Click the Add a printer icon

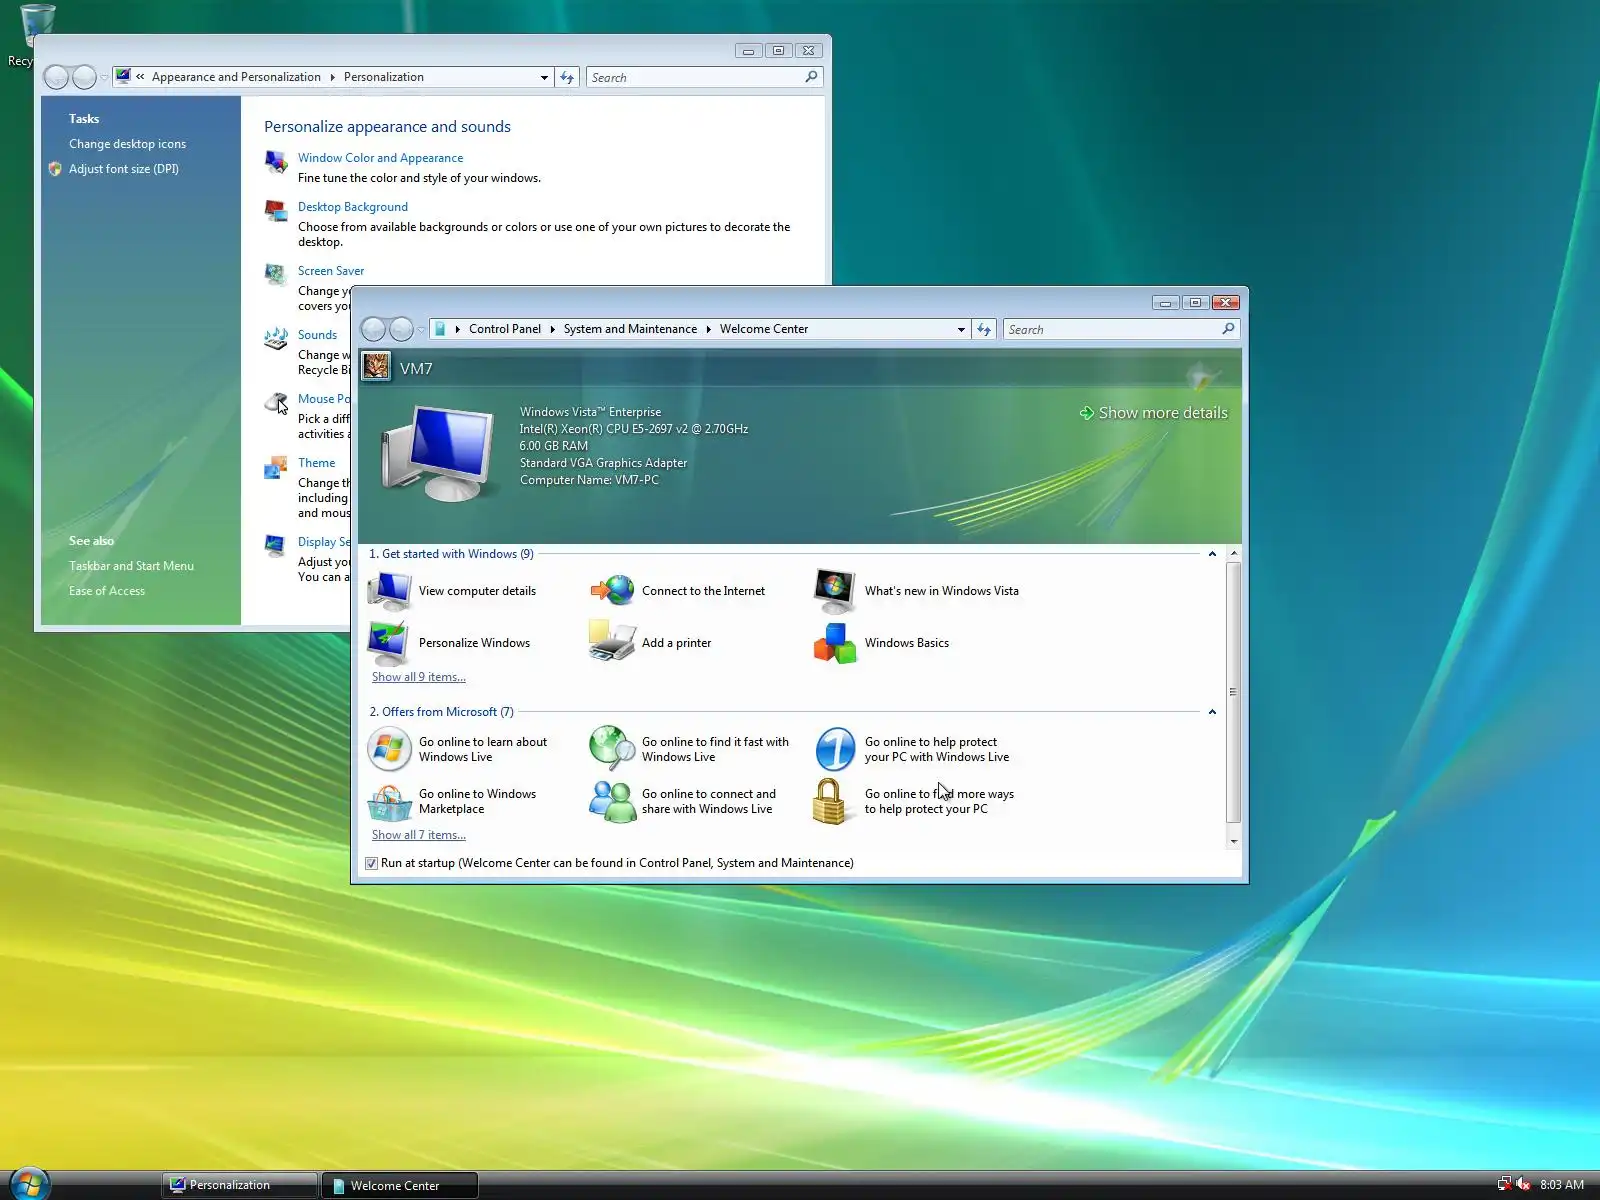[x=612, y=642]
